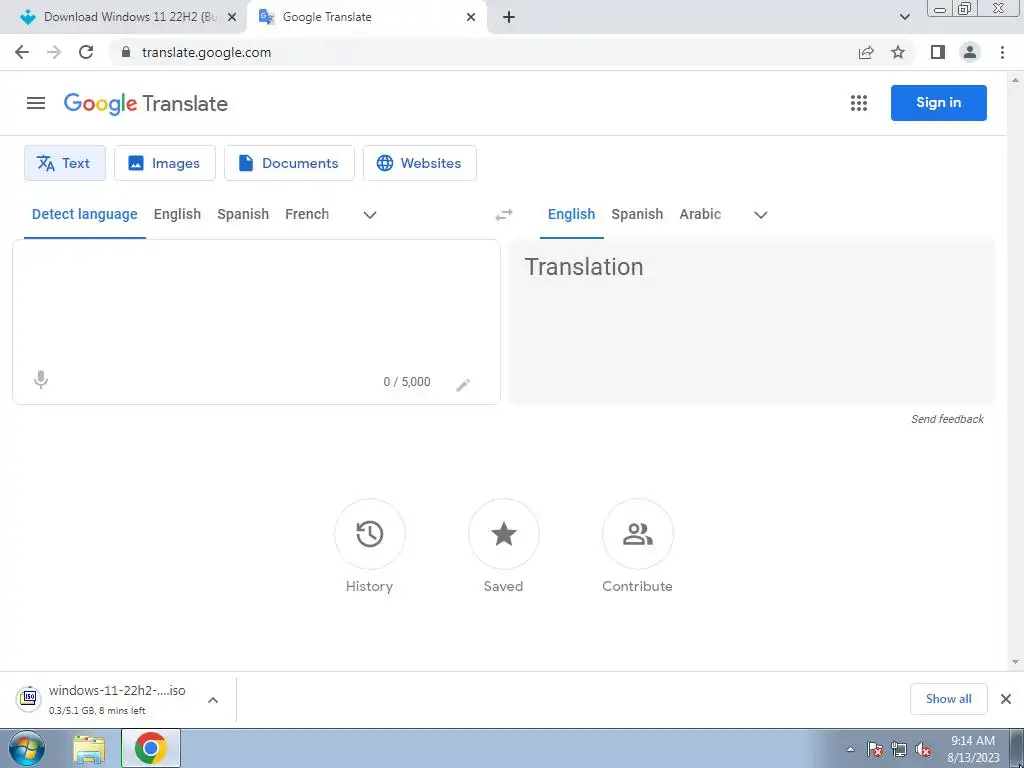Expand more source languages
The width and height of the screenshot is (1024, 768).
tap(370, 215)
